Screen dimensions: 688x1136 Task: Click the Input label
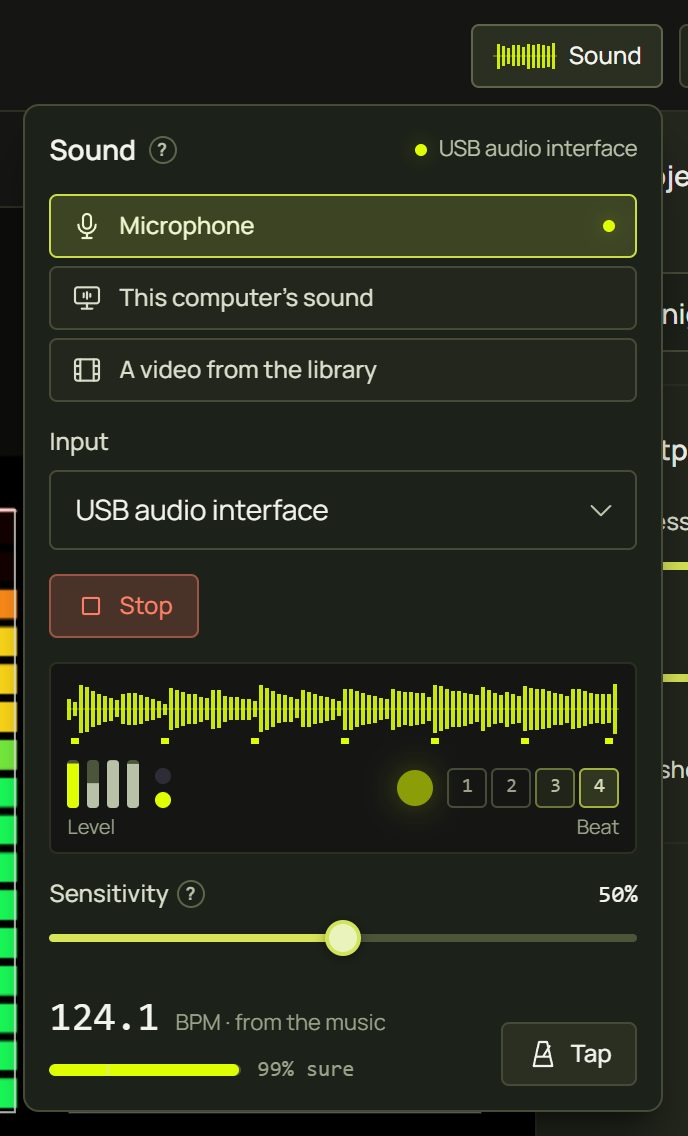79,442
